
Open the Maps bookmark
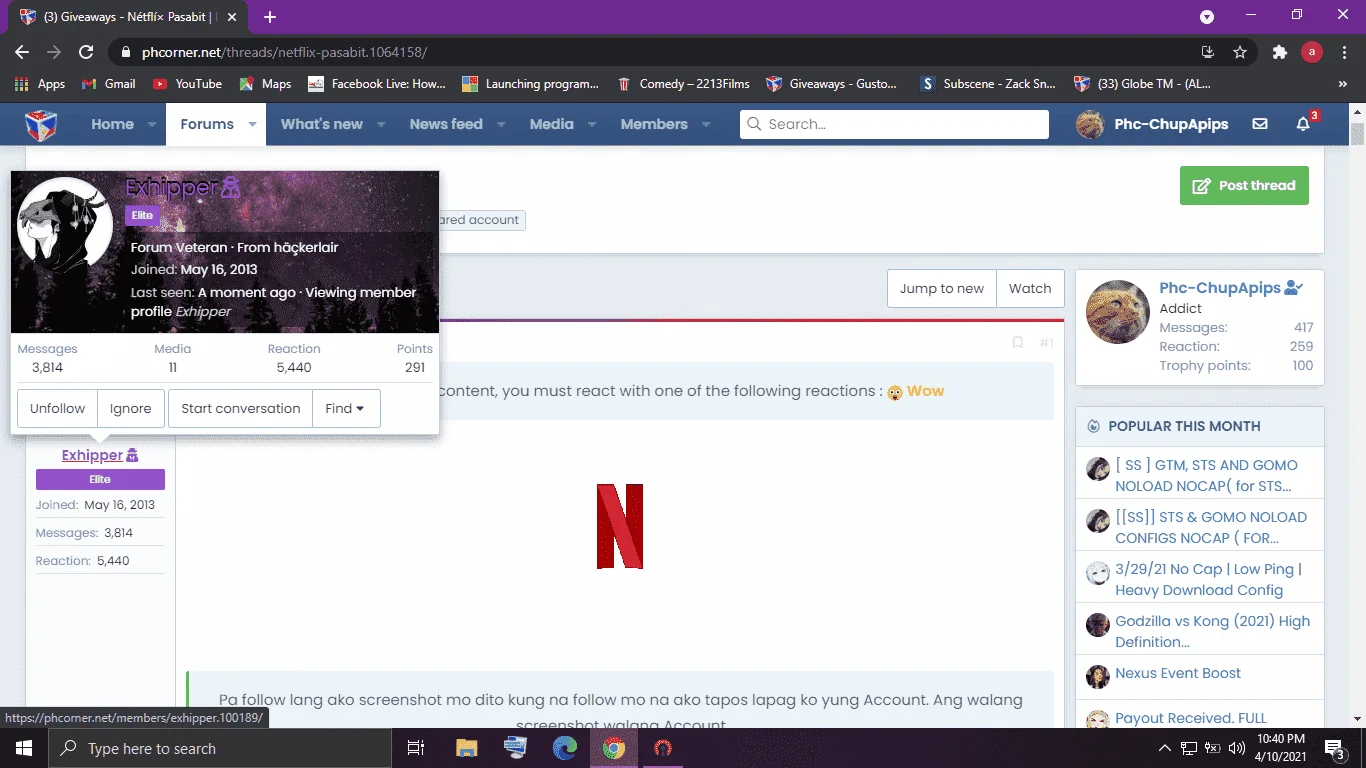265,84
